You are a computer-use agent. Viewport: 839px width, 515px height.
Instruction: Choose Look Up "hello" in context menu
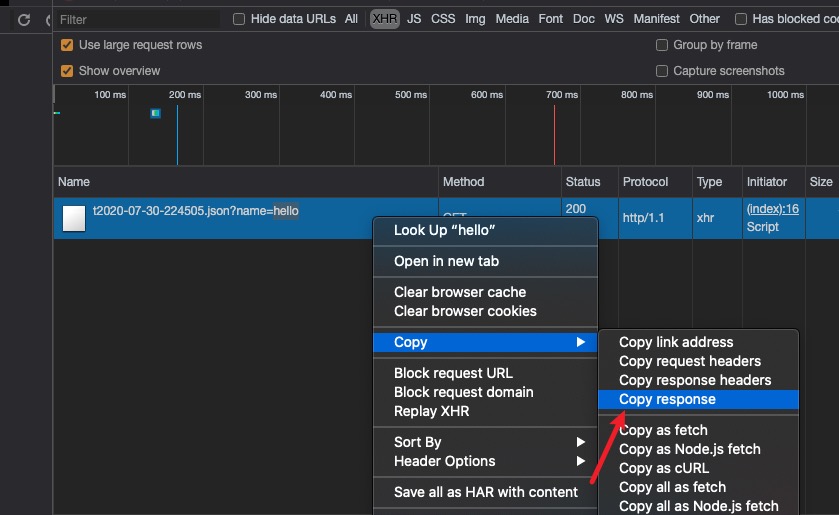click(x=485, y=230)
